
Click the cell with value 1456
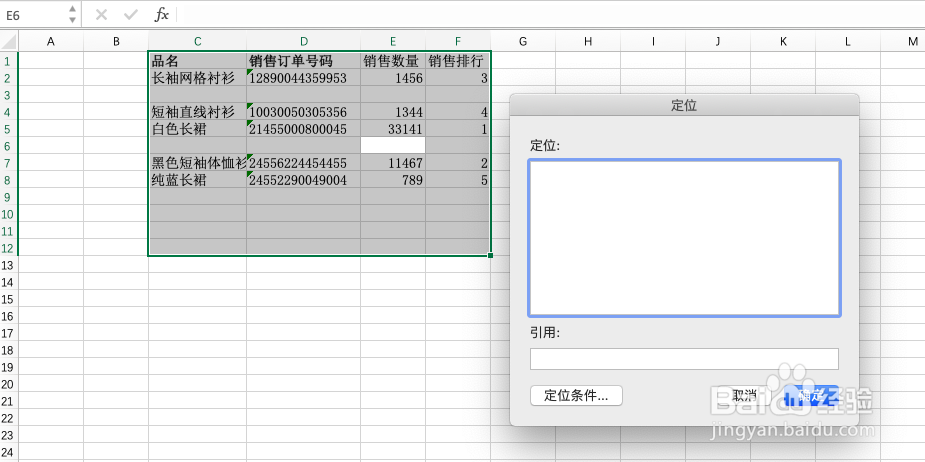pyautogui.click(x=393, y=78)
